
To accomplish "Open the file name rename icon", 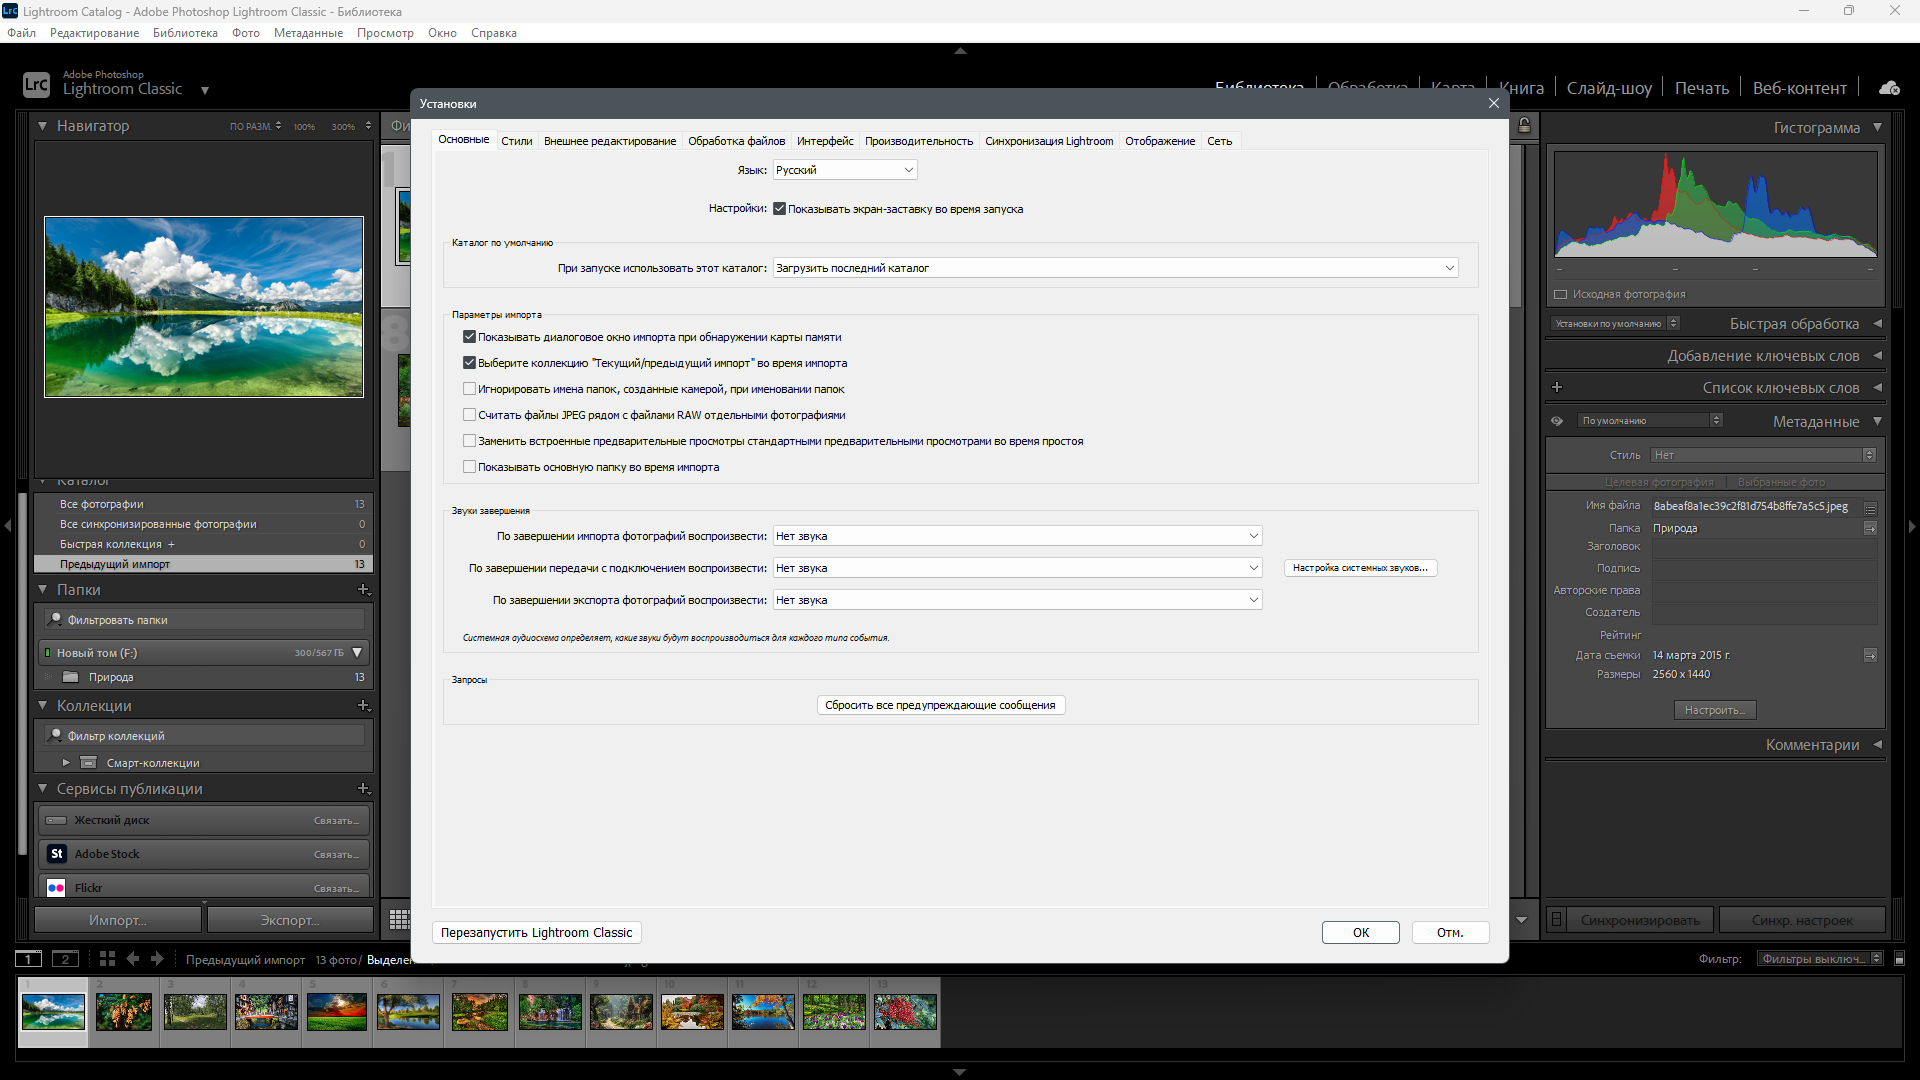I will pyautogui.click(x=1870, y=507).
